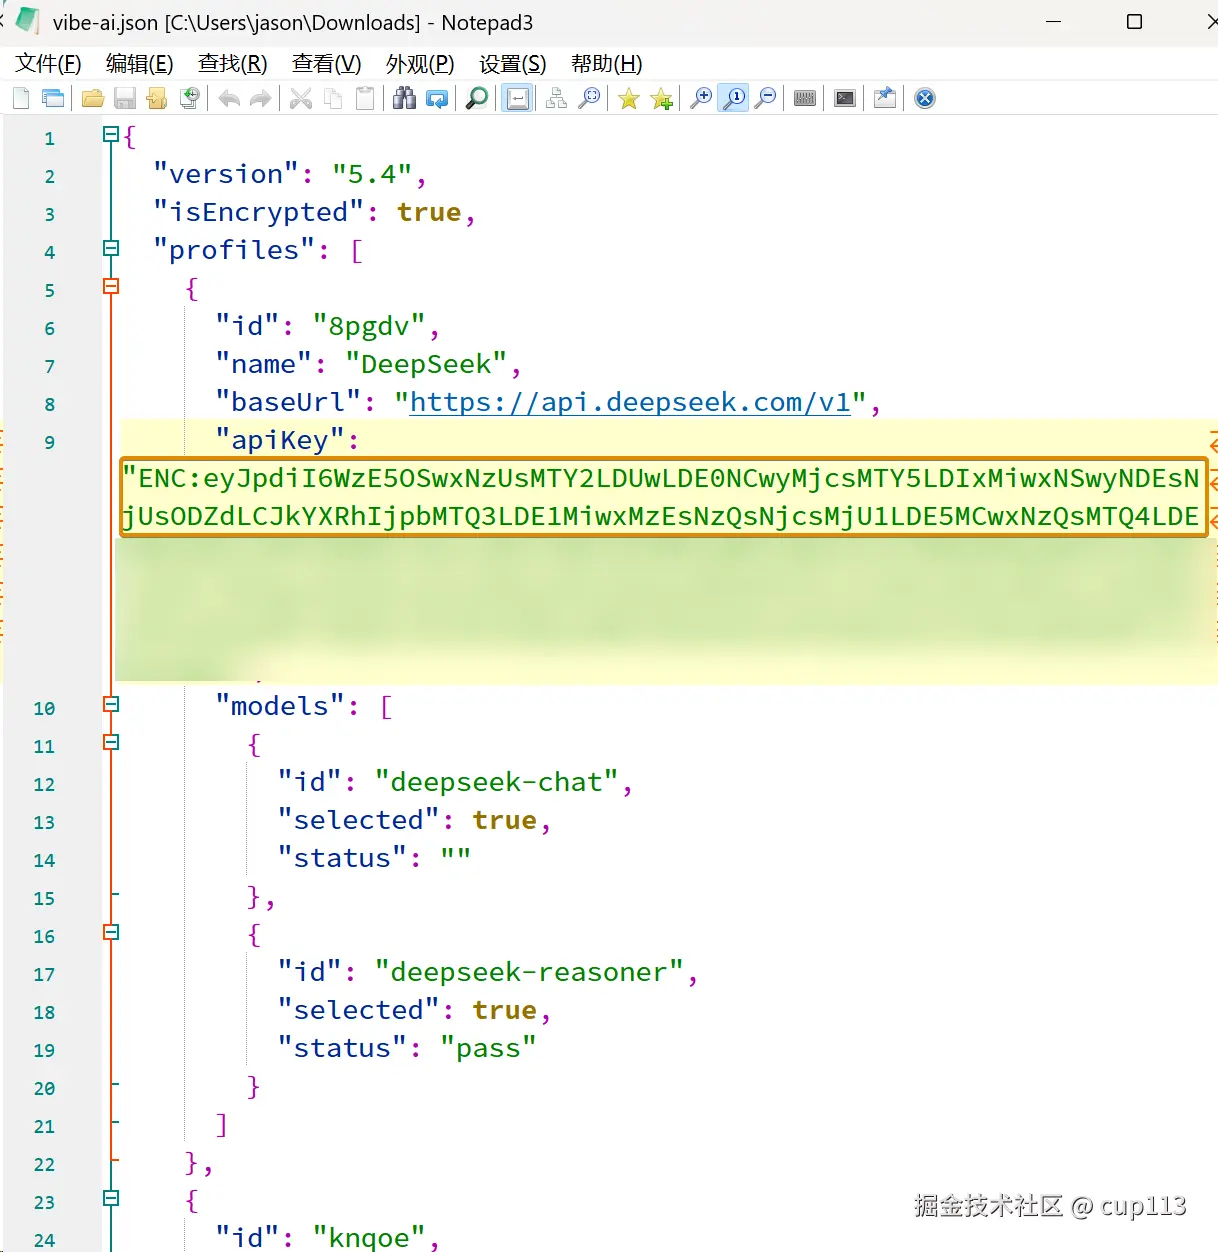Click the Redo arrow icon
The width and height of the screenshot is (1218, 1252).
[x=261, y=98]
